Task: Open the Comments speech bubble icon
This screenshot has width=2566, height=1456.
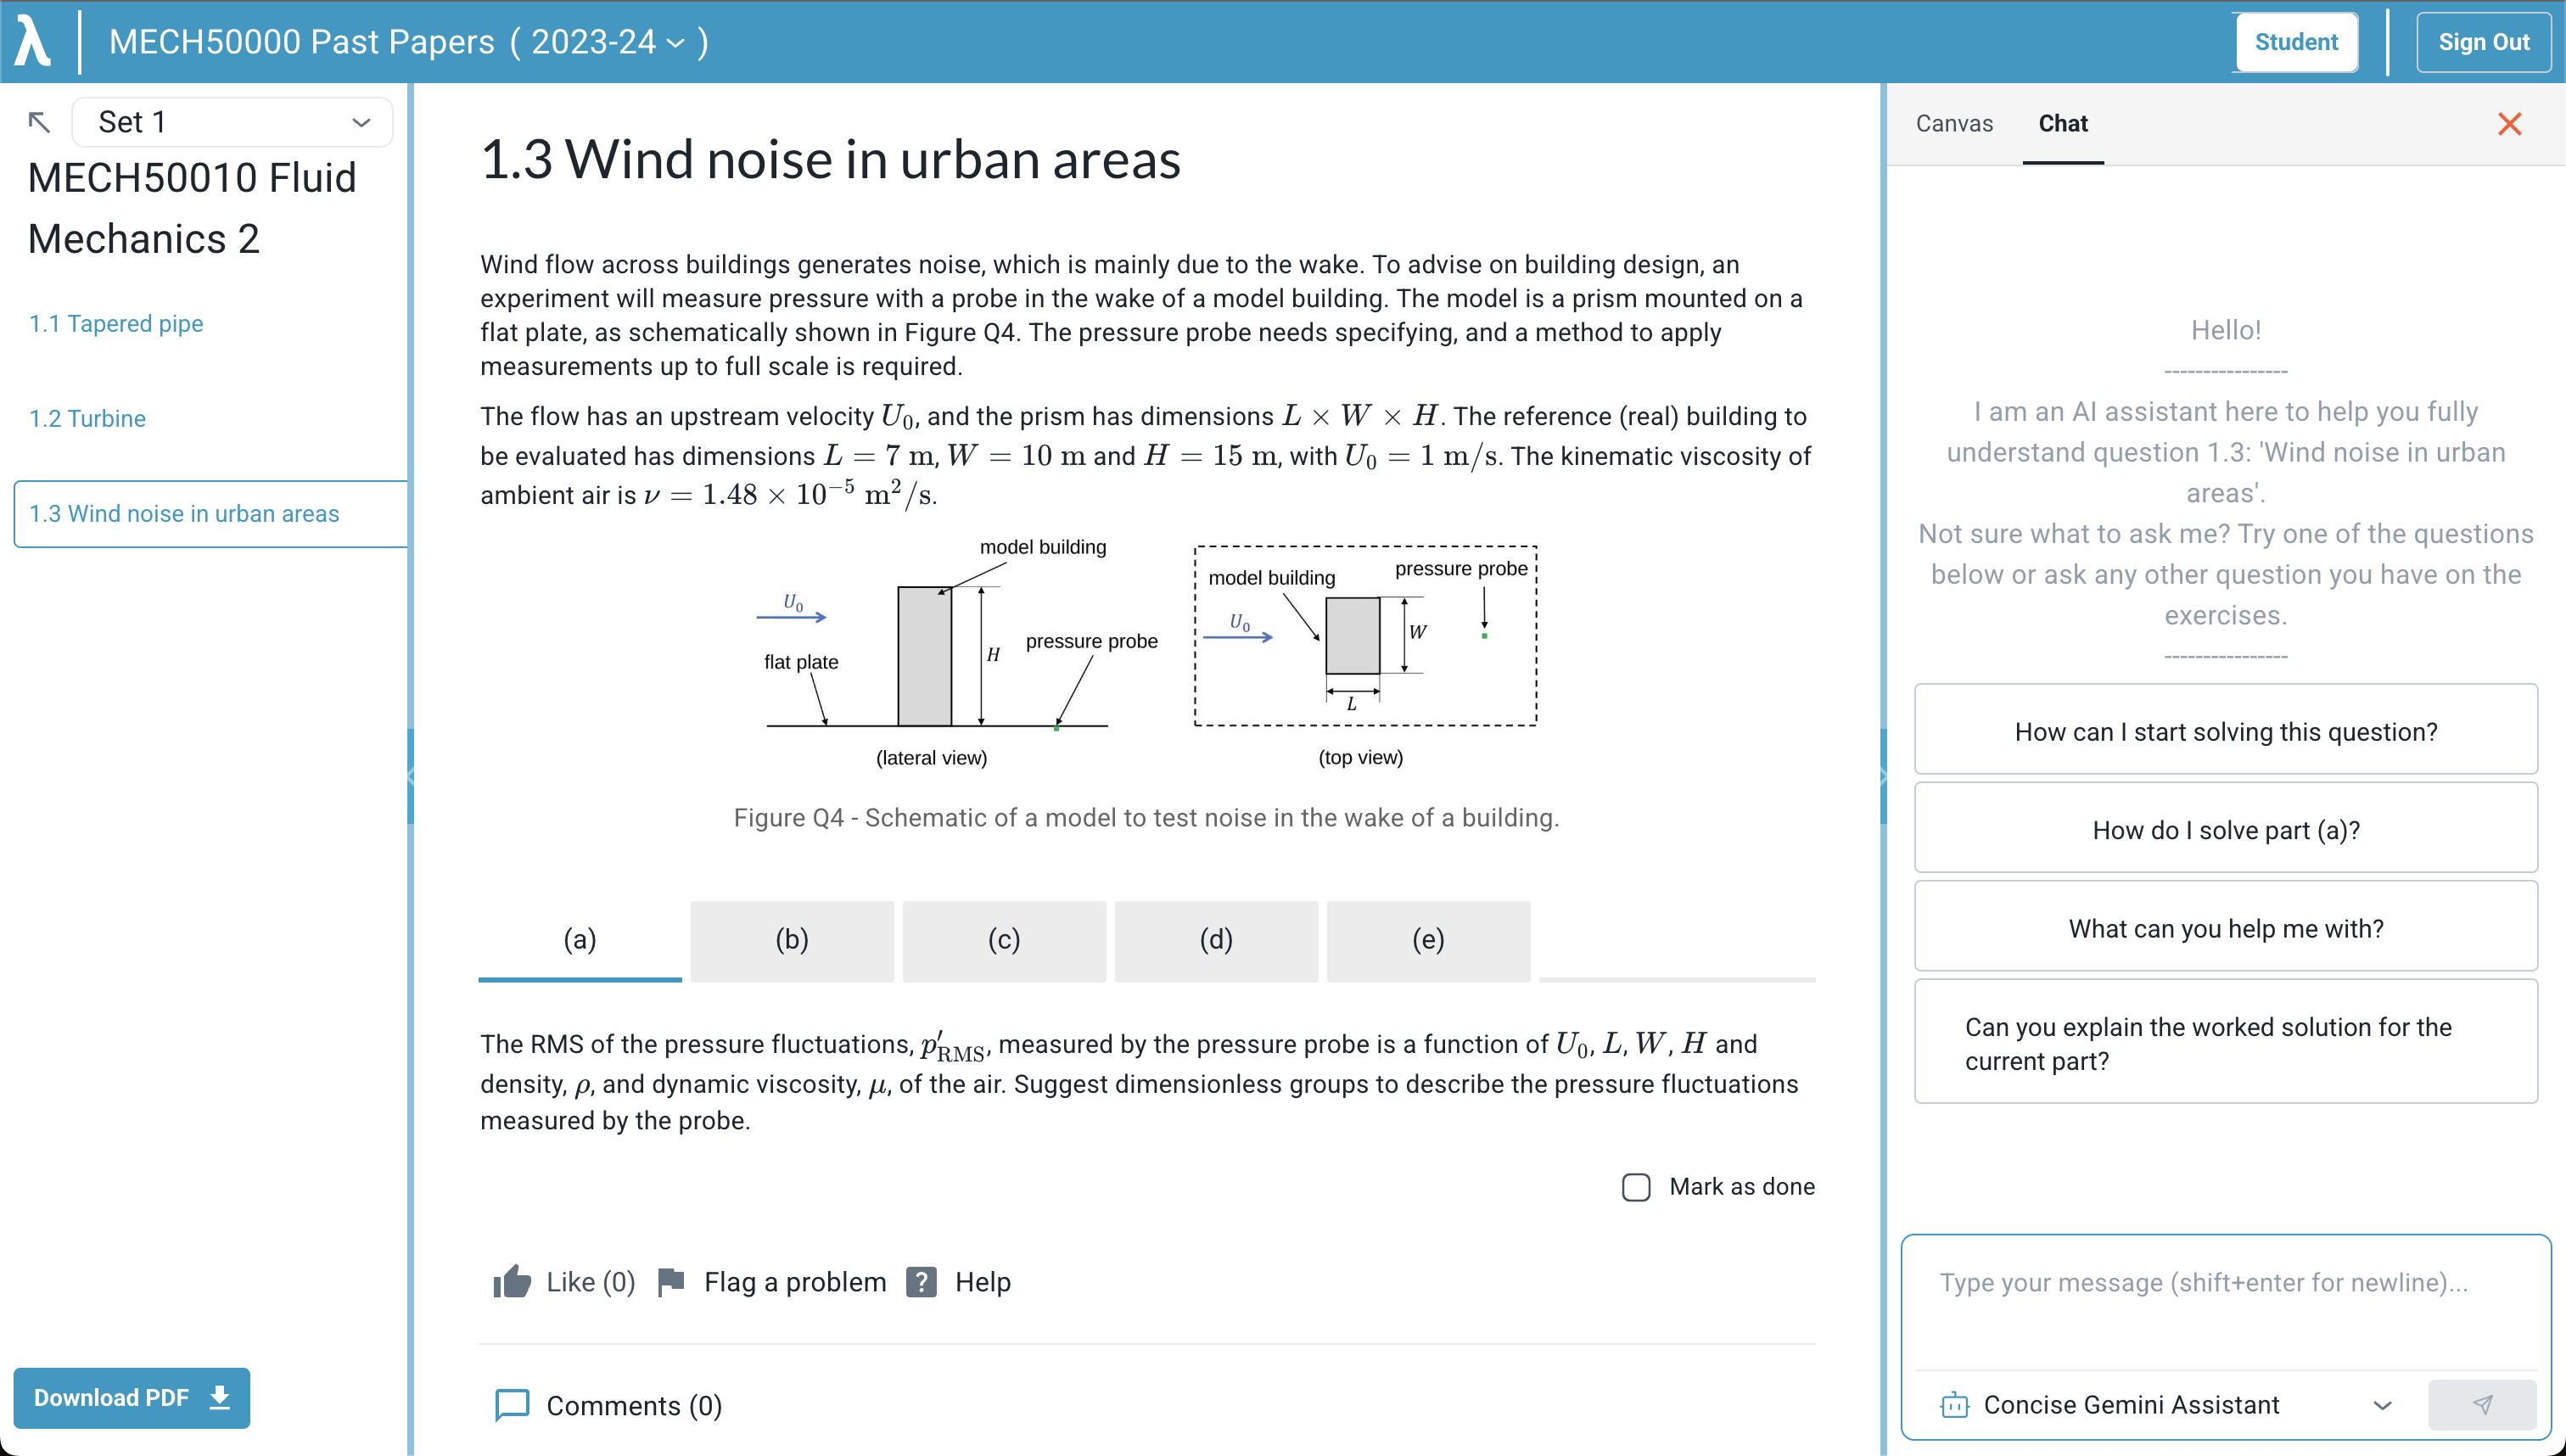Action: [x=512, y=1405]
